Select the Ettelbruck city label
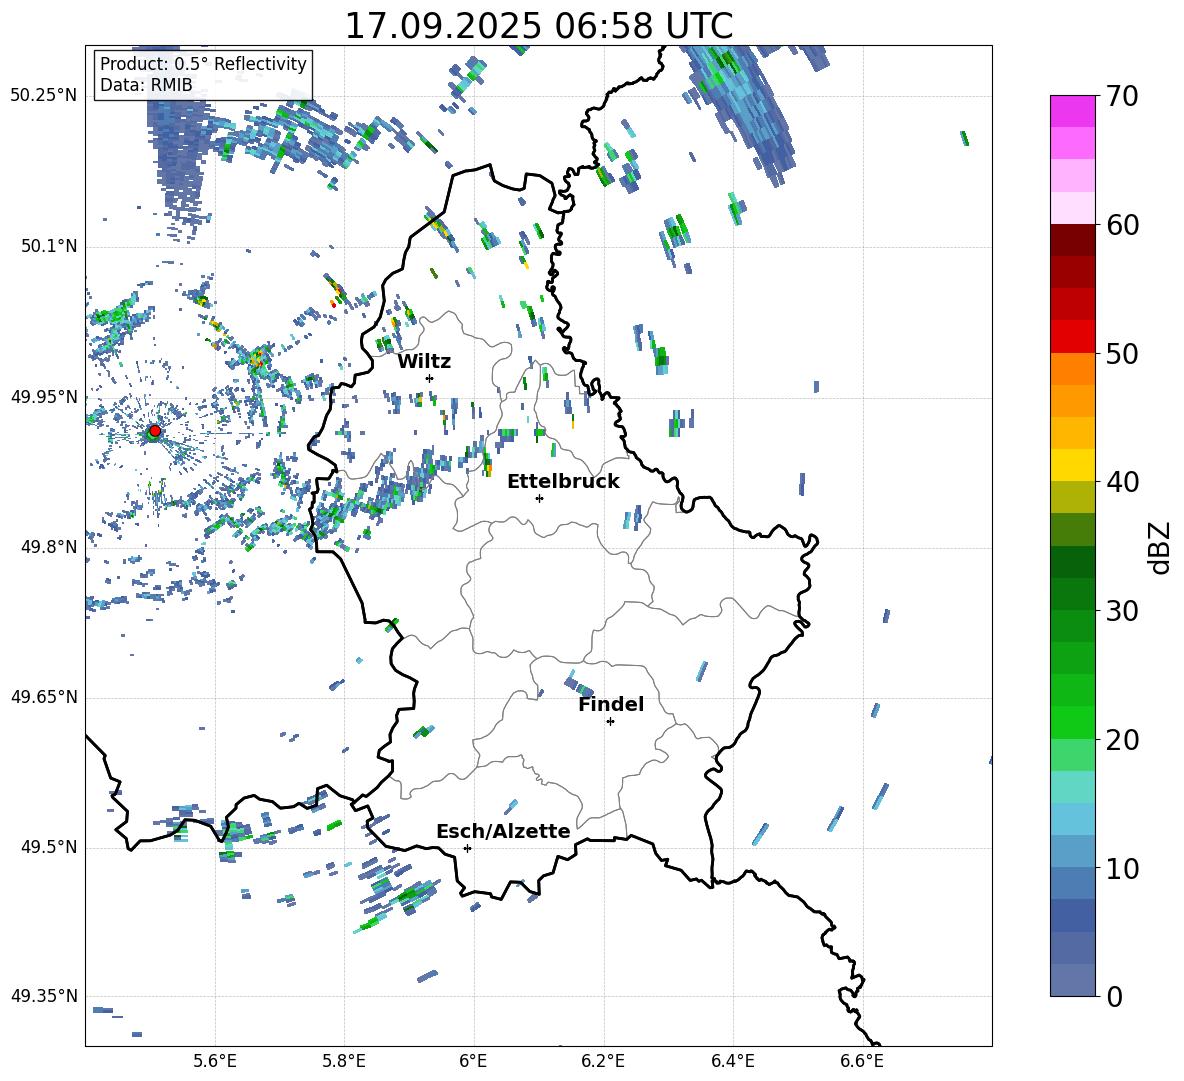Viewport: 1184px width, 1081px height. pos(563,481)
